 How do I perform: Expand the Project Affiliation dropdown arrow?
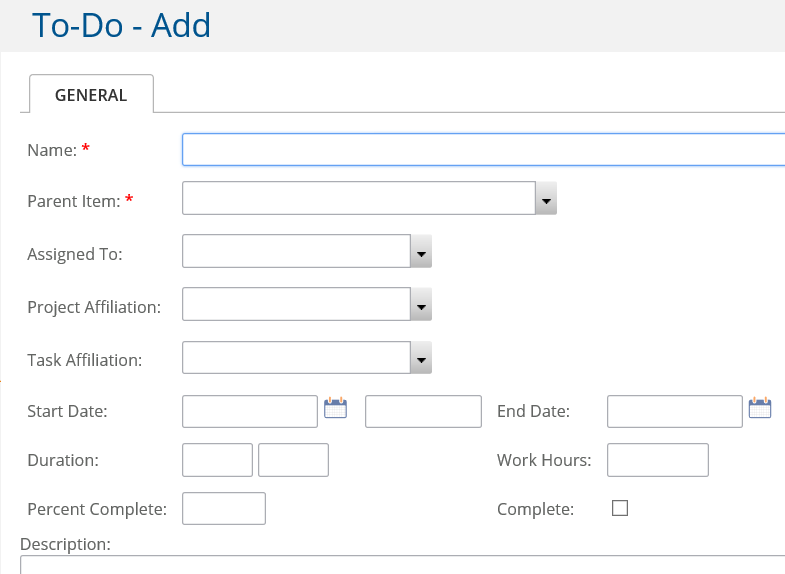click(x=421, y=304)
